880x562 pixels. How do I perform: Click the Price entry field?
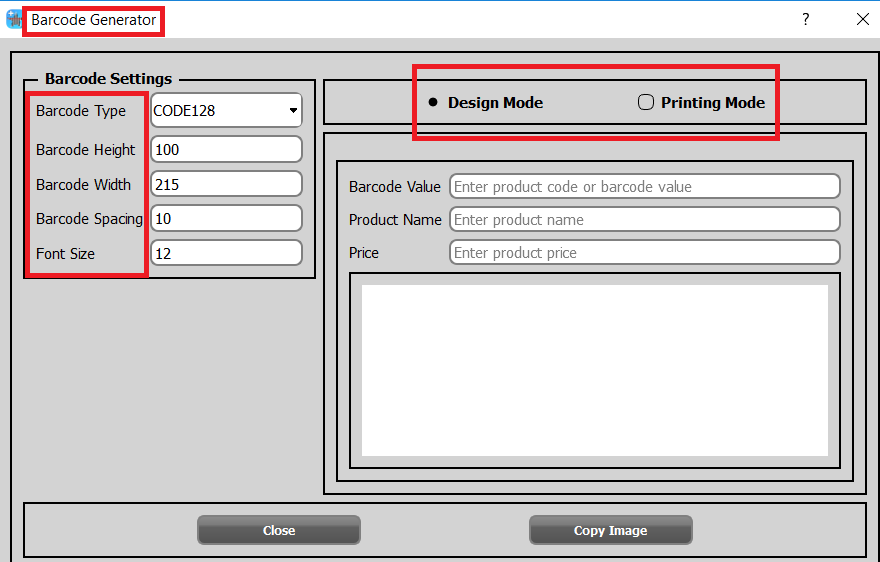pyautogui.click(x=644, y=253)
